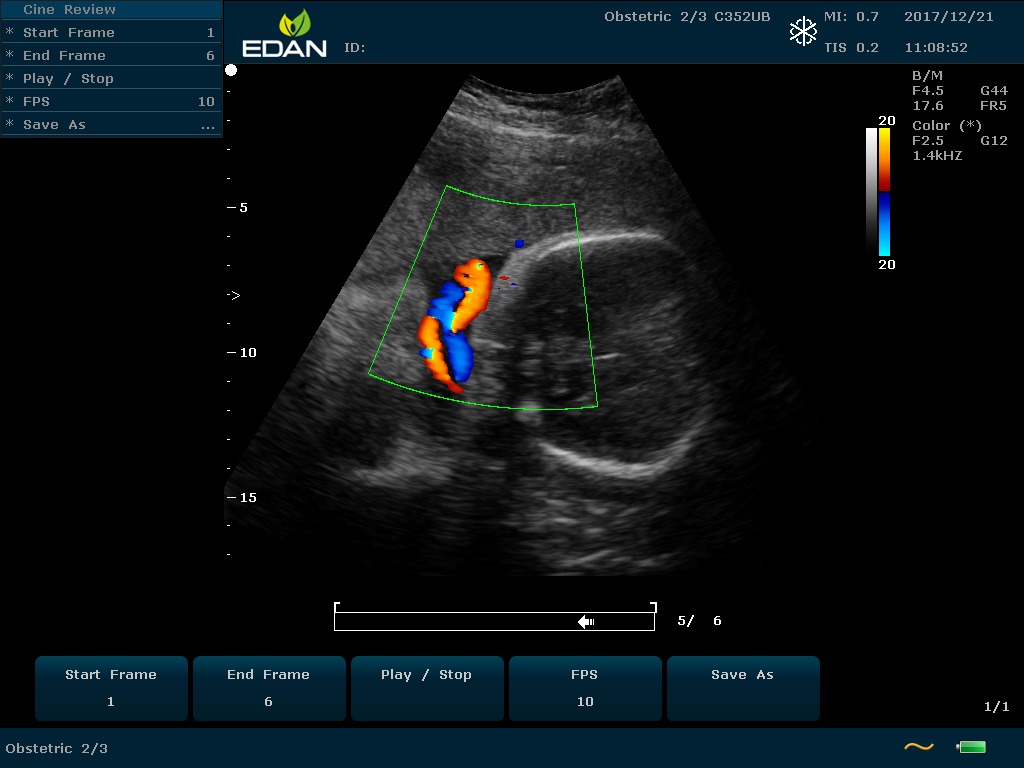Click the patient ID field in header
Viewport: 1024px width, 768px height.
pyautogui.click(x=355, y=48)
